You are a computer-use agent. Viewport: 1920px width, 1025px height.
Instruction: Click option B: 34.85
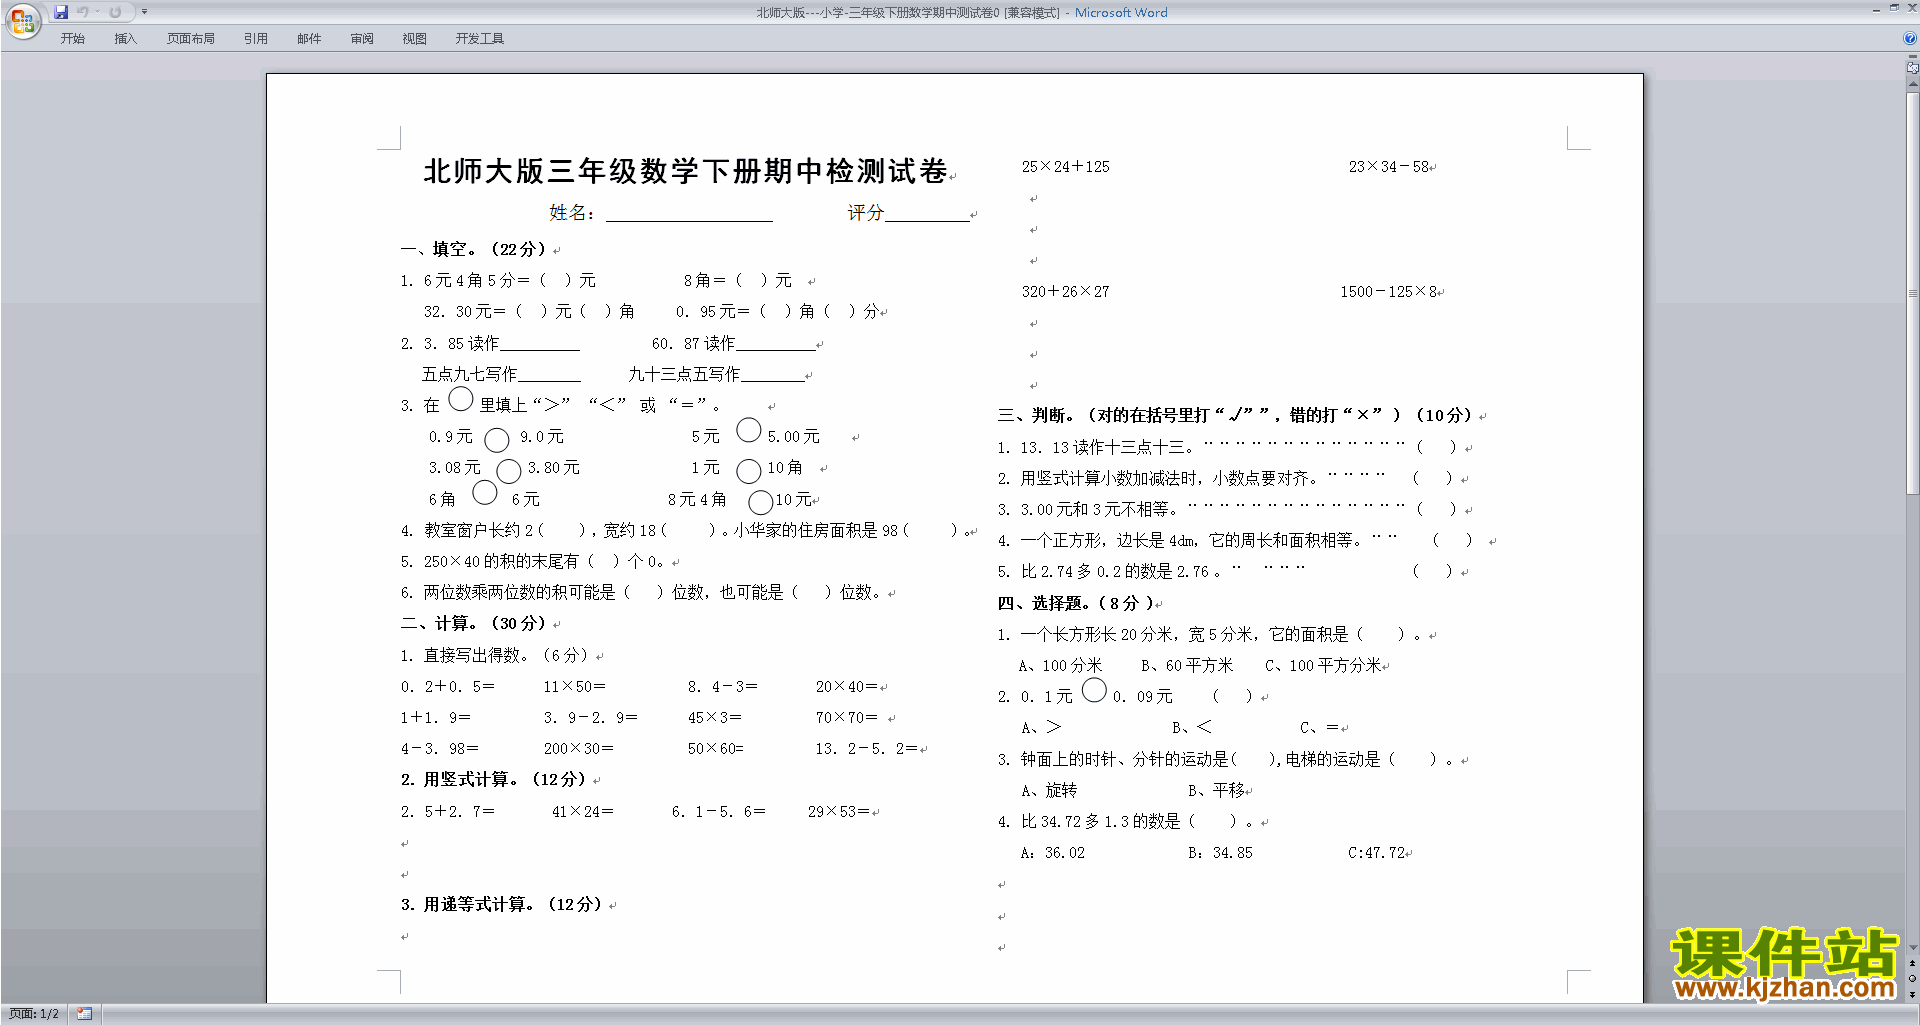click(x=1220, y=853)
